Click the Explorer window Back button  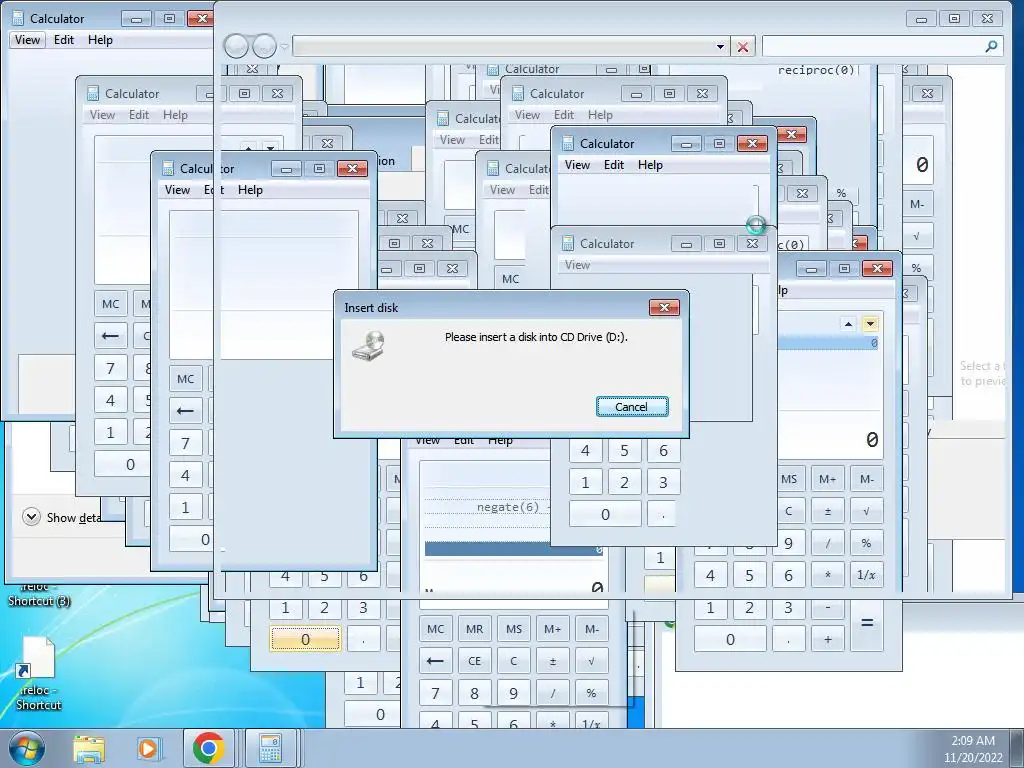click(x=236, y=46)
